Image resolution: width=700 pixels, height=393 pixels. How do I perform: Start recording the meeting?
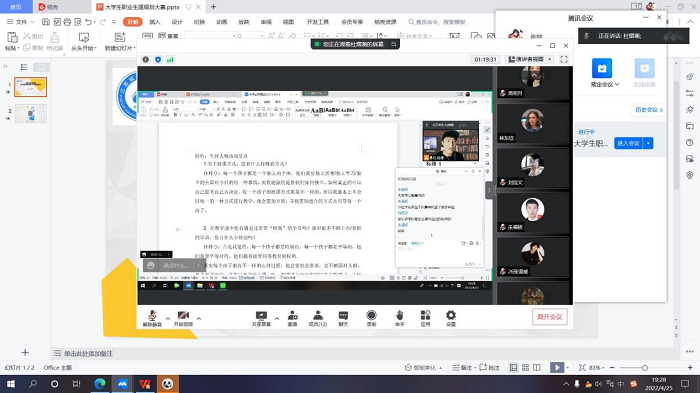tap(371, 318)
